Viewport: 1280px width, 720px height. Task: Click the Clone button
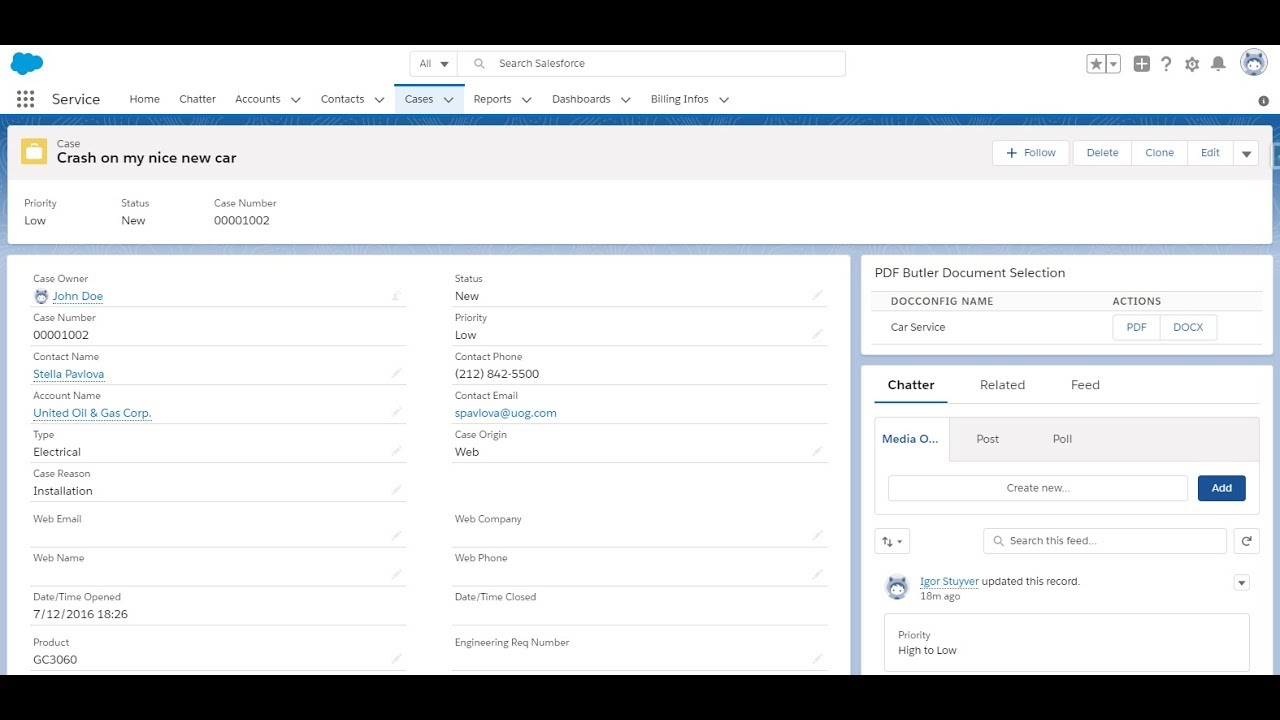pos(1159,153)
